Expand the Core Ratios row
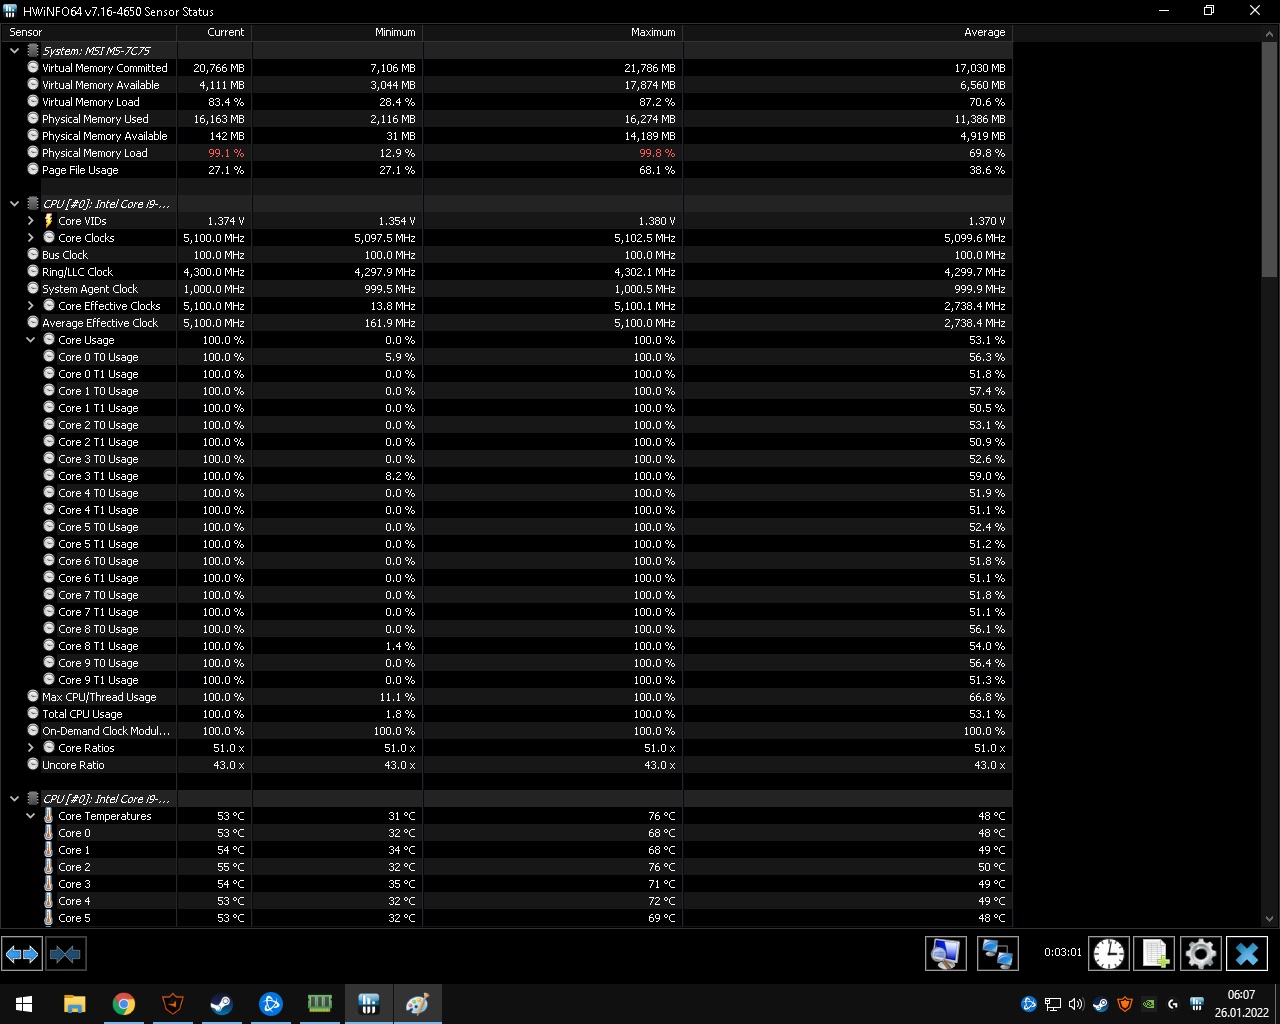This screenshot has width=1280, height=1024. pos(31,748)
